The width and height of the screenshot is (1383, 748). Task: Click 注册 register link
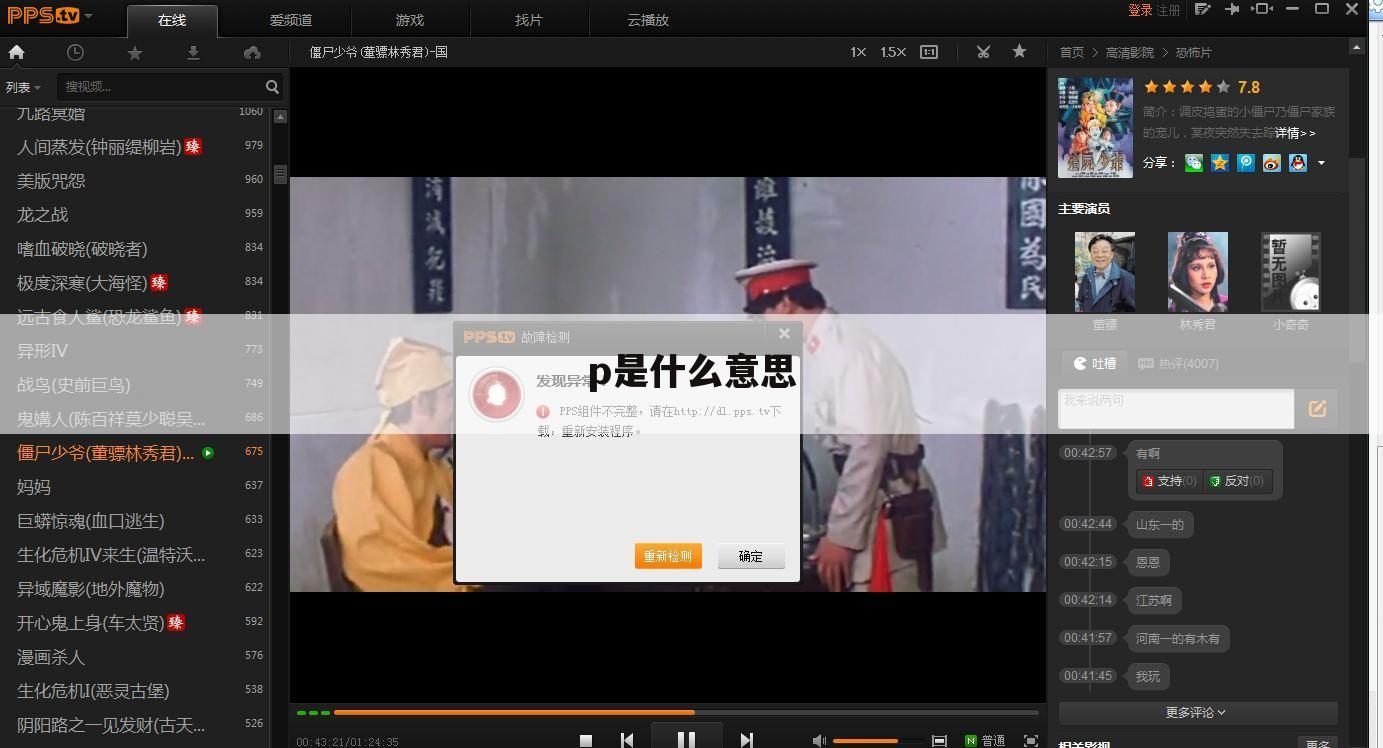tap(1169, 10)
